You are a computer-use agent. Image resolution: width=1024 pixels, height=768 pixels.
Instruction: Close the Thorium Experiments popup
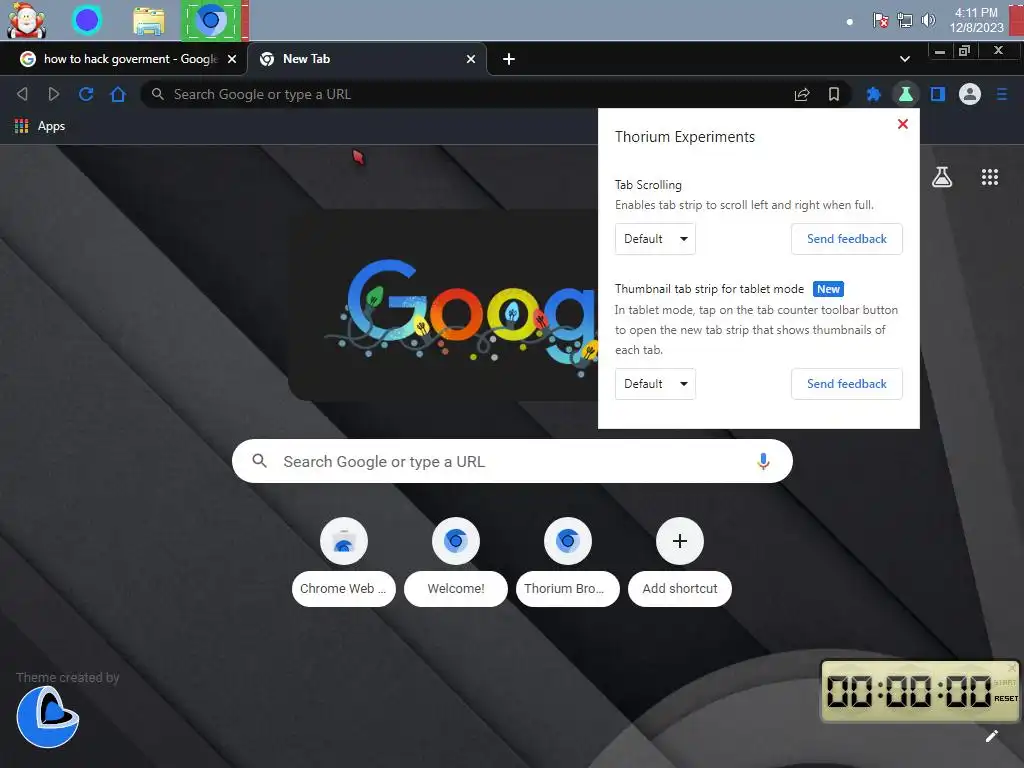coord(903,124)
